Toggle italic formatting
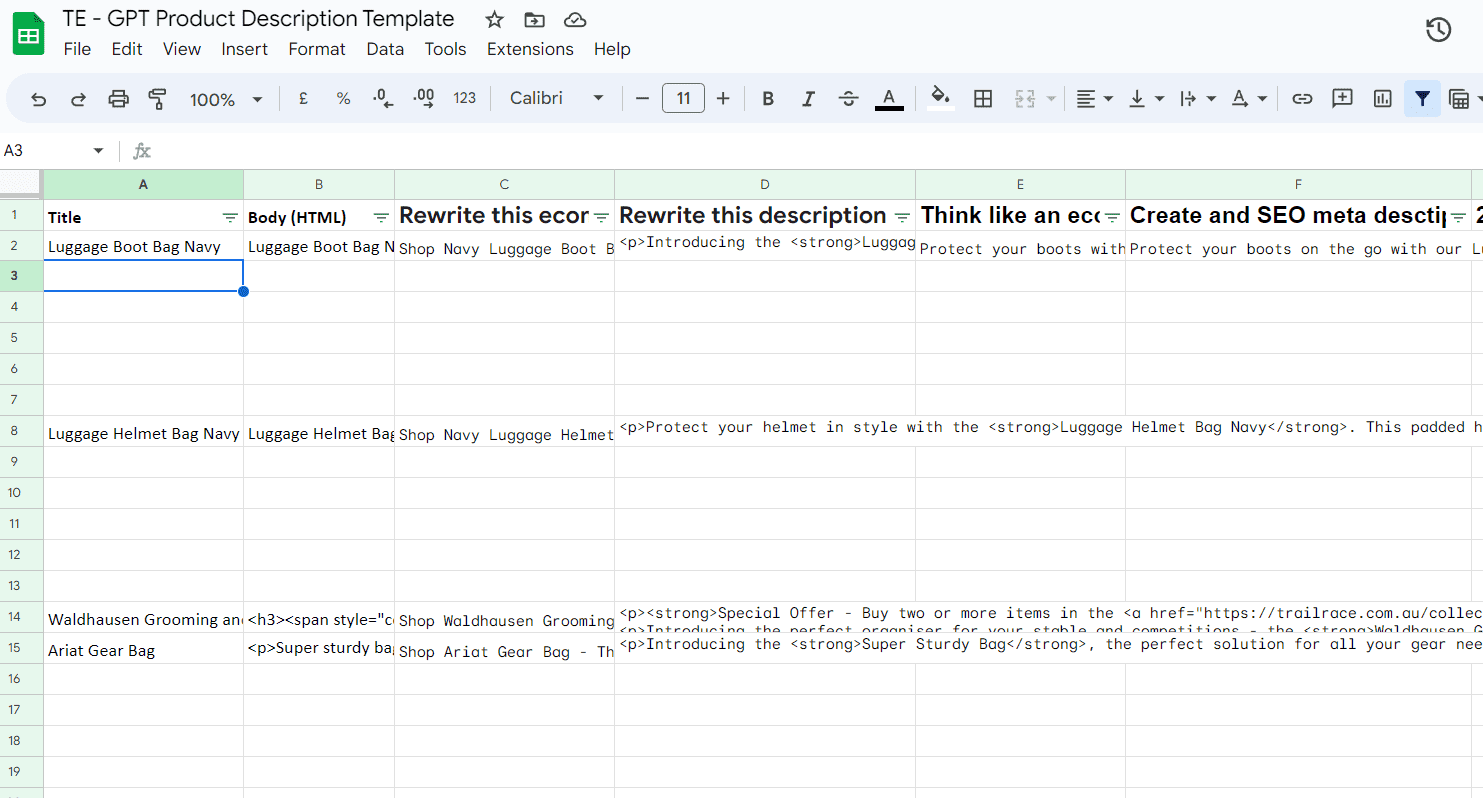The height and width of the screenshot is (798, 1483). 808,98
